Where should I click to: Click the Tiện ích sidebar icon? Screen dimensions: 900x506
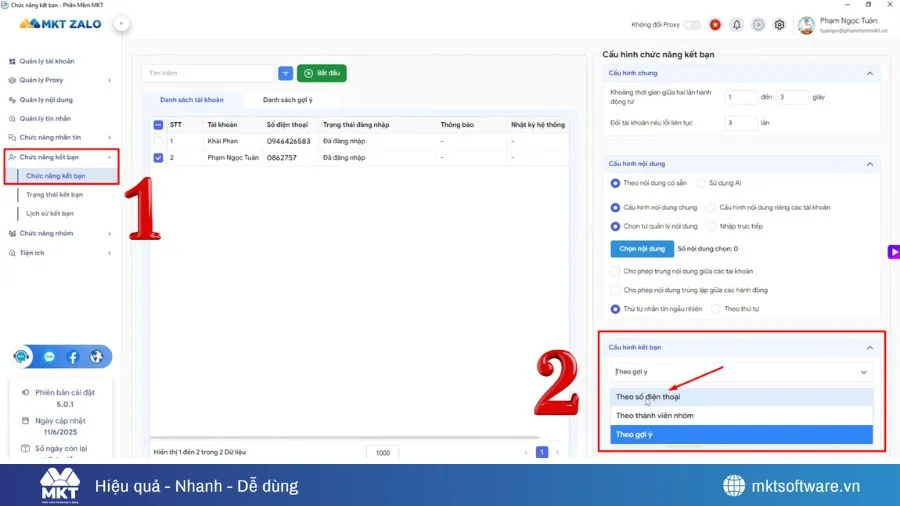(12, 253)
